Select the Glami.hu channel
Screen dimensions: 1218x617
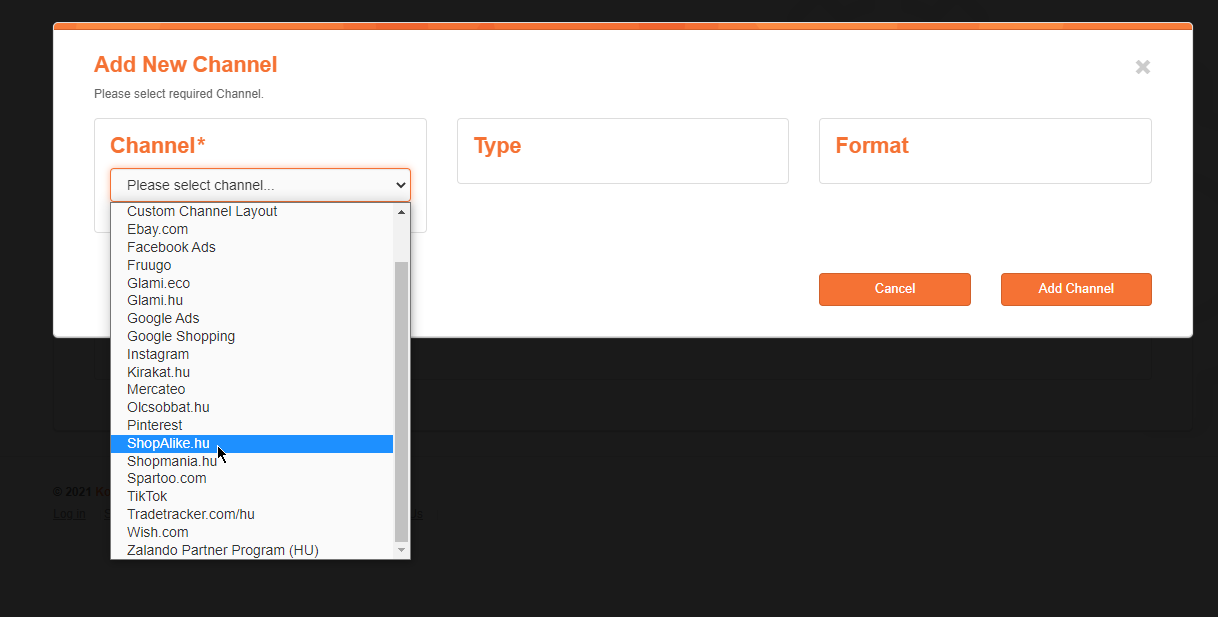click(x=252, y=300)
